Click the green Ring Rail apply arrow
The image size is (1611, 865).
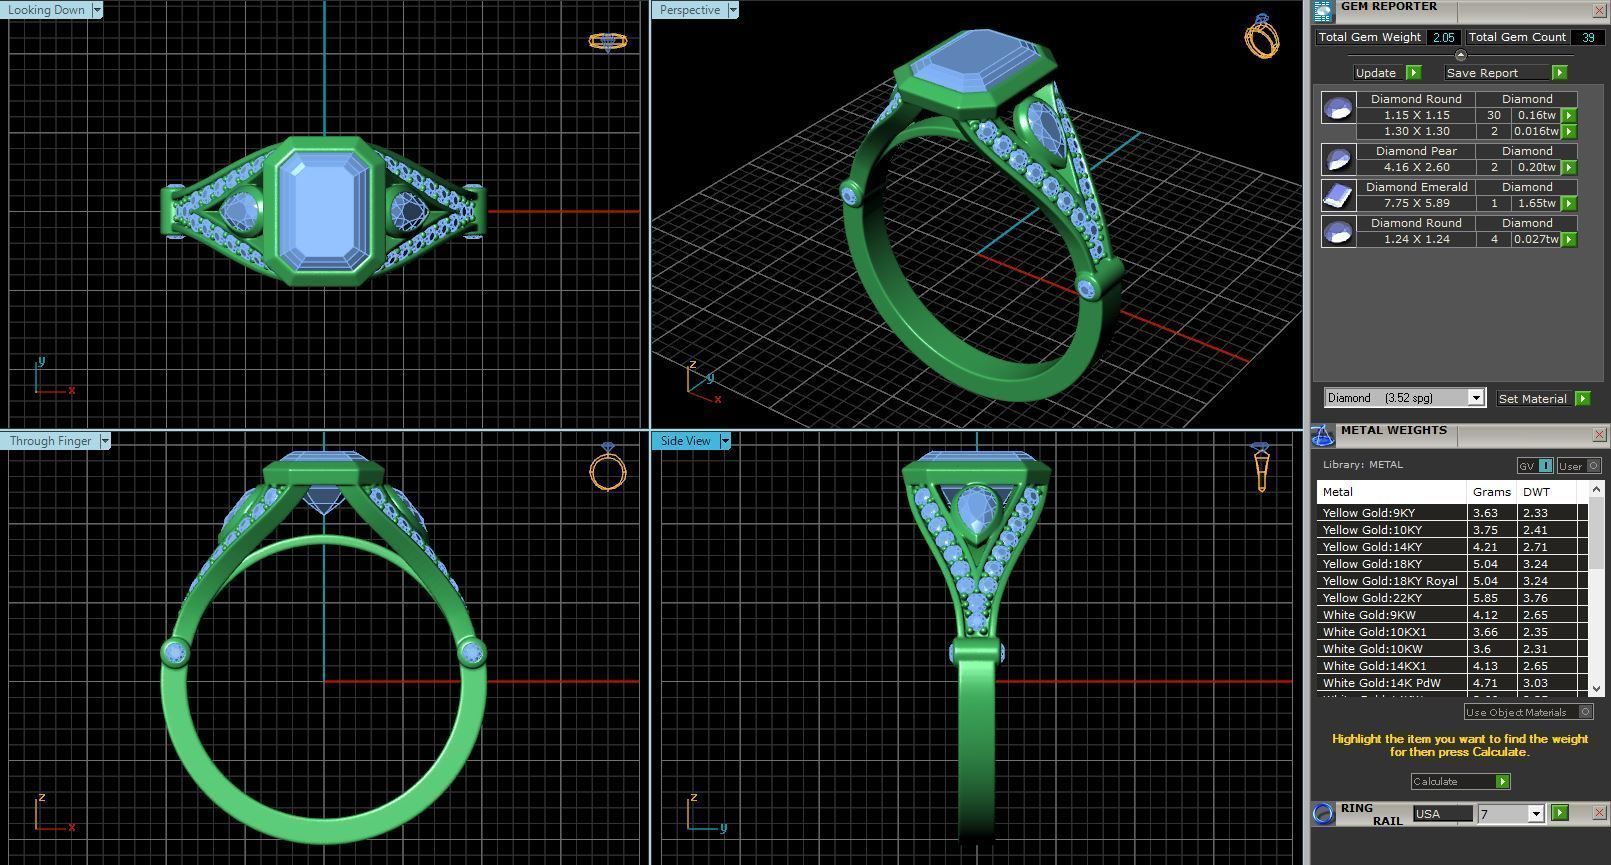point(1560,813)
